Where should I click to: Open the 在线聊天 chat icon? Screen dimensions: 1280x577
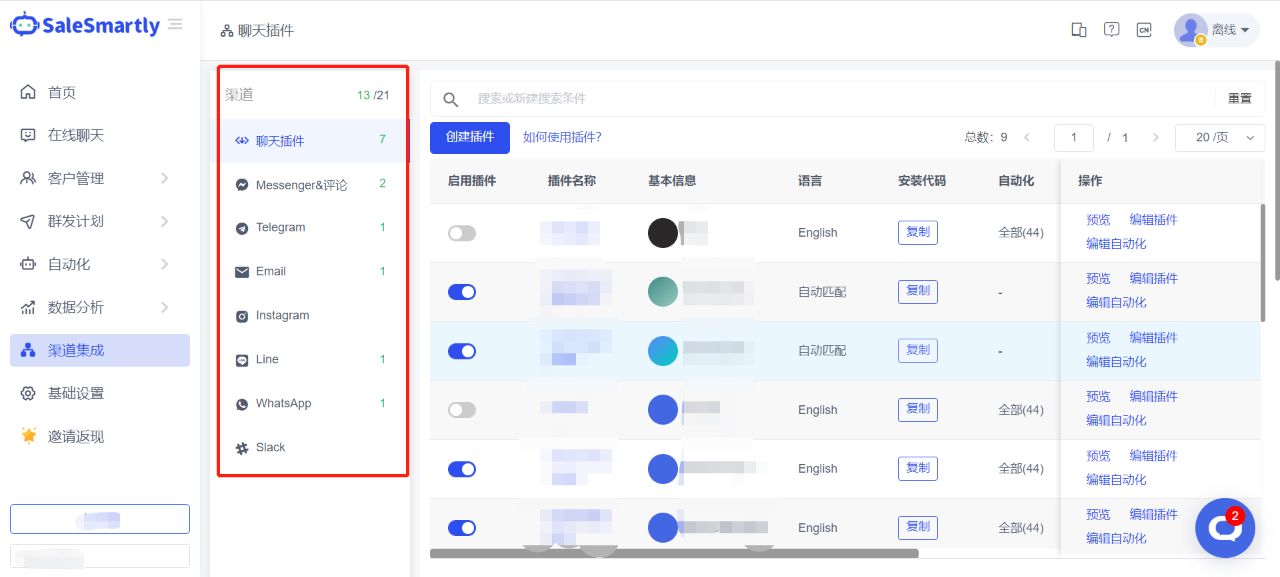[x=28, y=135]
